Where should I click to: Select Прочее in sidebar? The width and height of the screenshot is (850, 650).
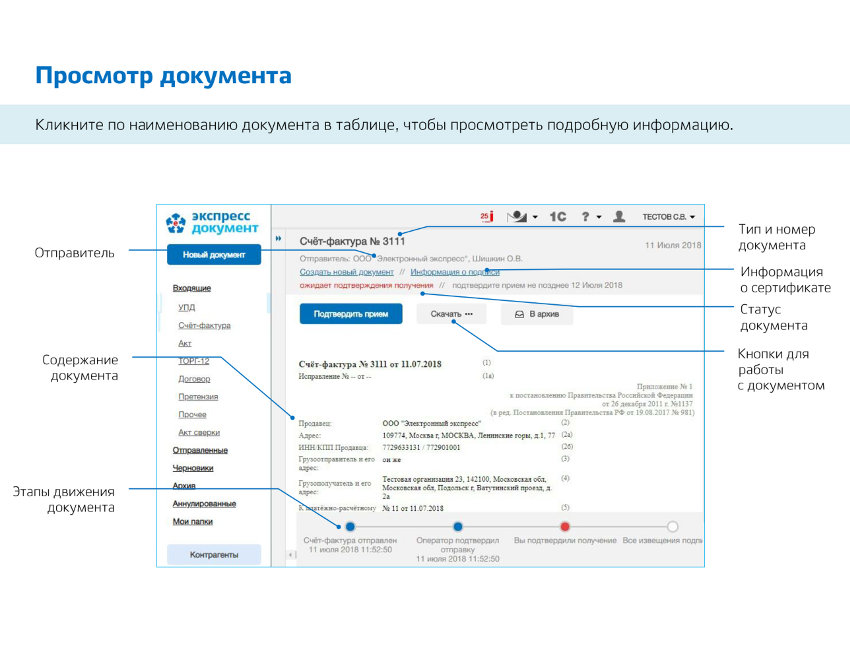(x=192, y=415)
